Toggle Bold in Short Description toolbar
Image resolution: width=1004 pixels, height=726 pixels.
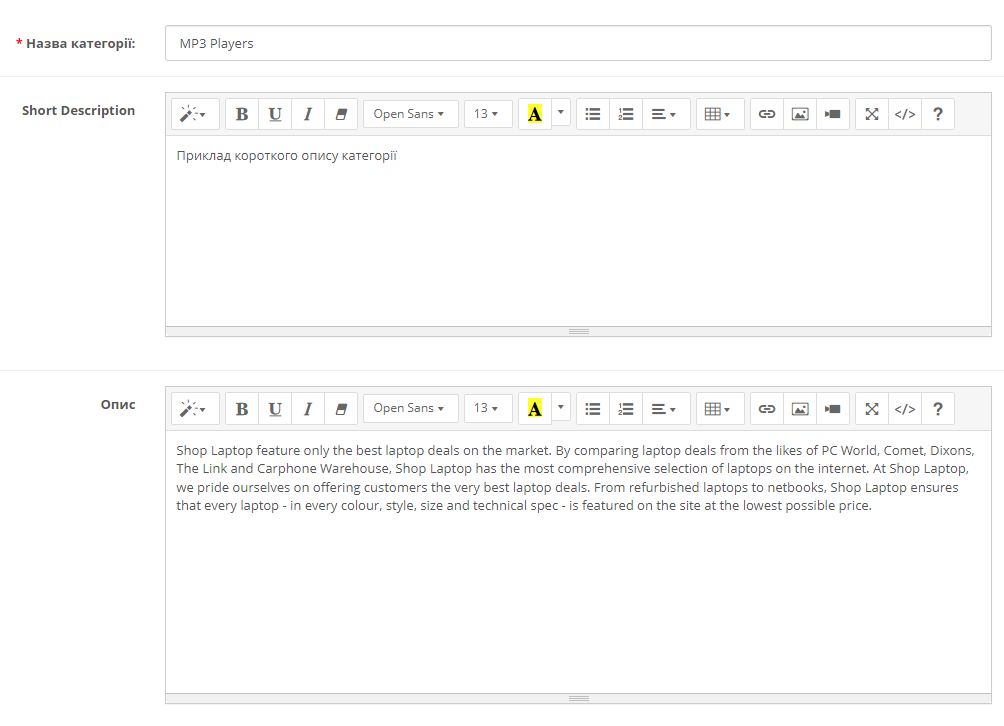pyautogui.click(x=242, y=114)
